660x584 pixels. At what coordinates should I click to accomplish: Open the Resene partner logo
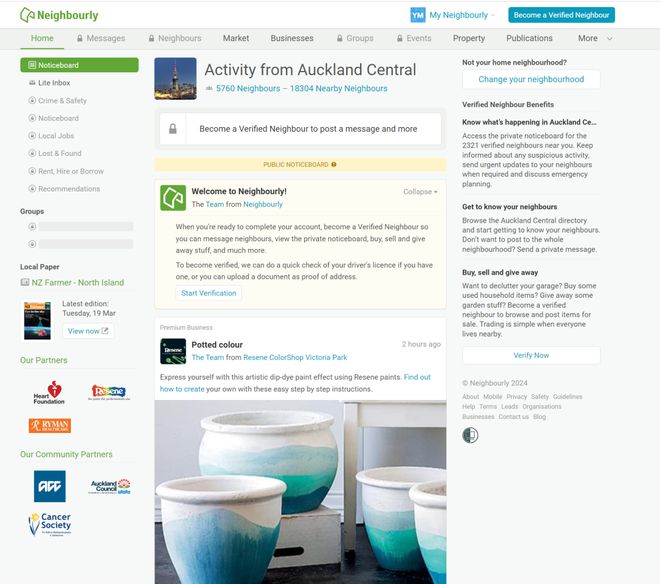pyautogui.click(x=109, y=392)
